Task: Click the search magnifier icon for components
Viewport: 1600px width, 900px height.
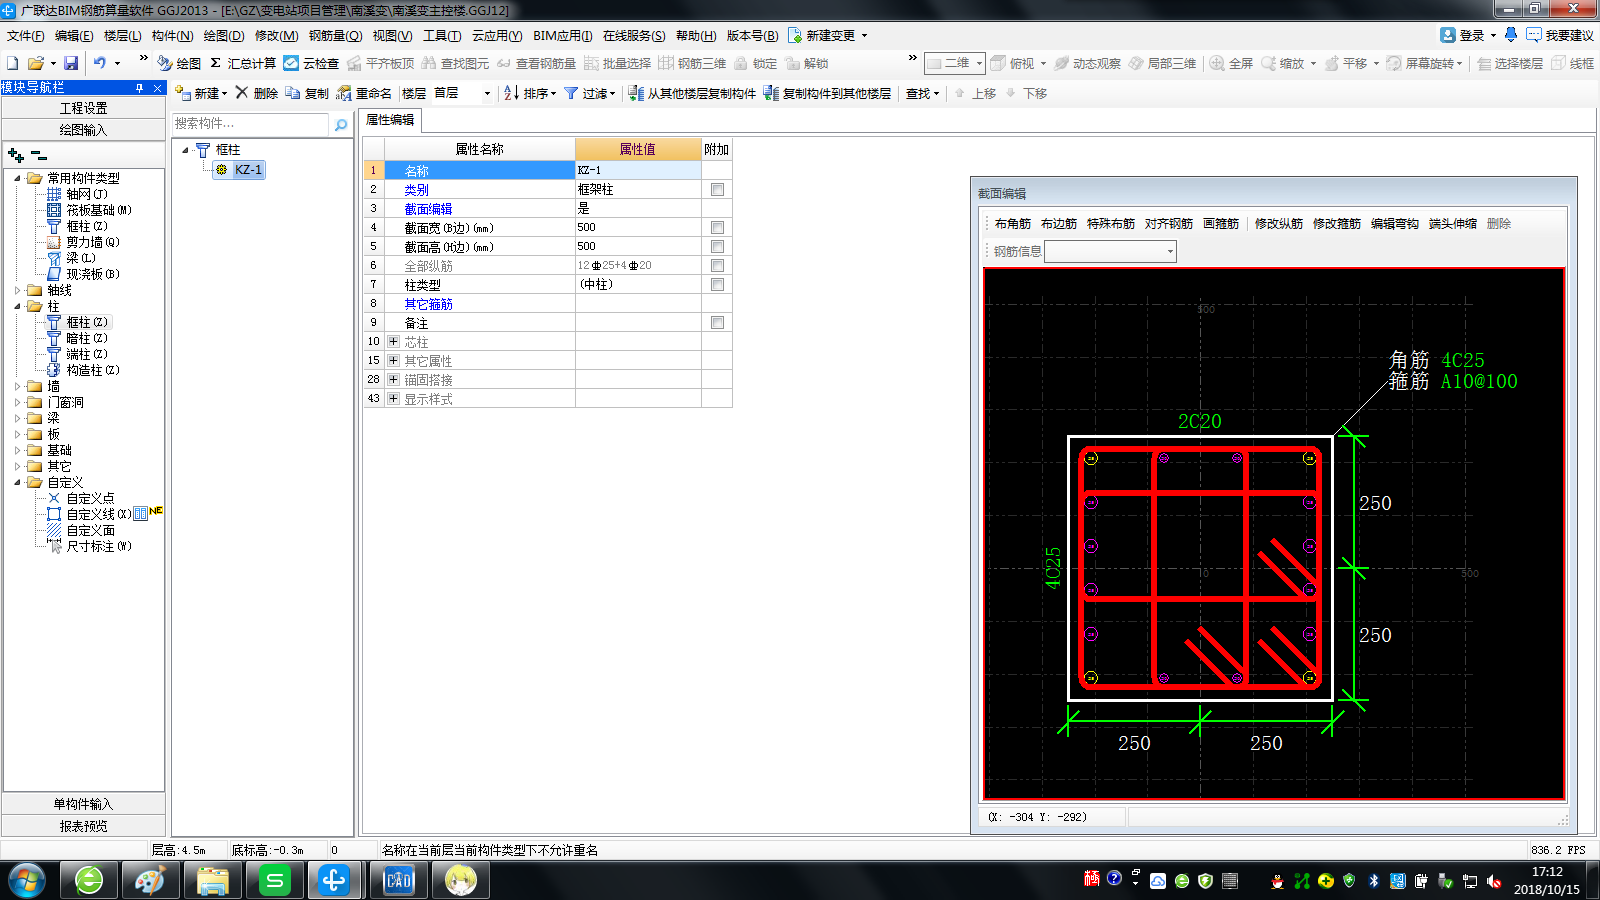Action: pos(341,125)
